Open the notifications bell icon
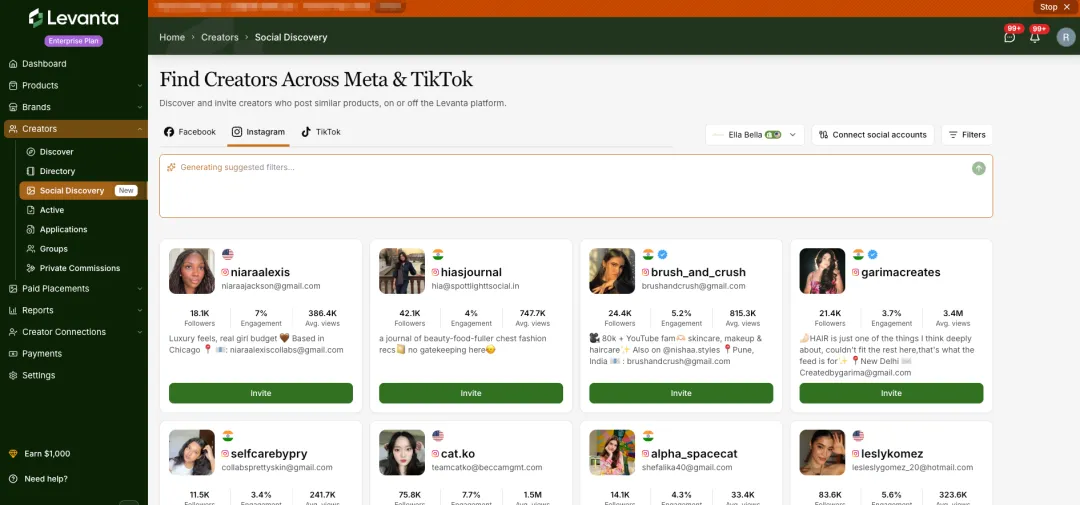The image size is (1080, 505). click(x=1035, y=37)
